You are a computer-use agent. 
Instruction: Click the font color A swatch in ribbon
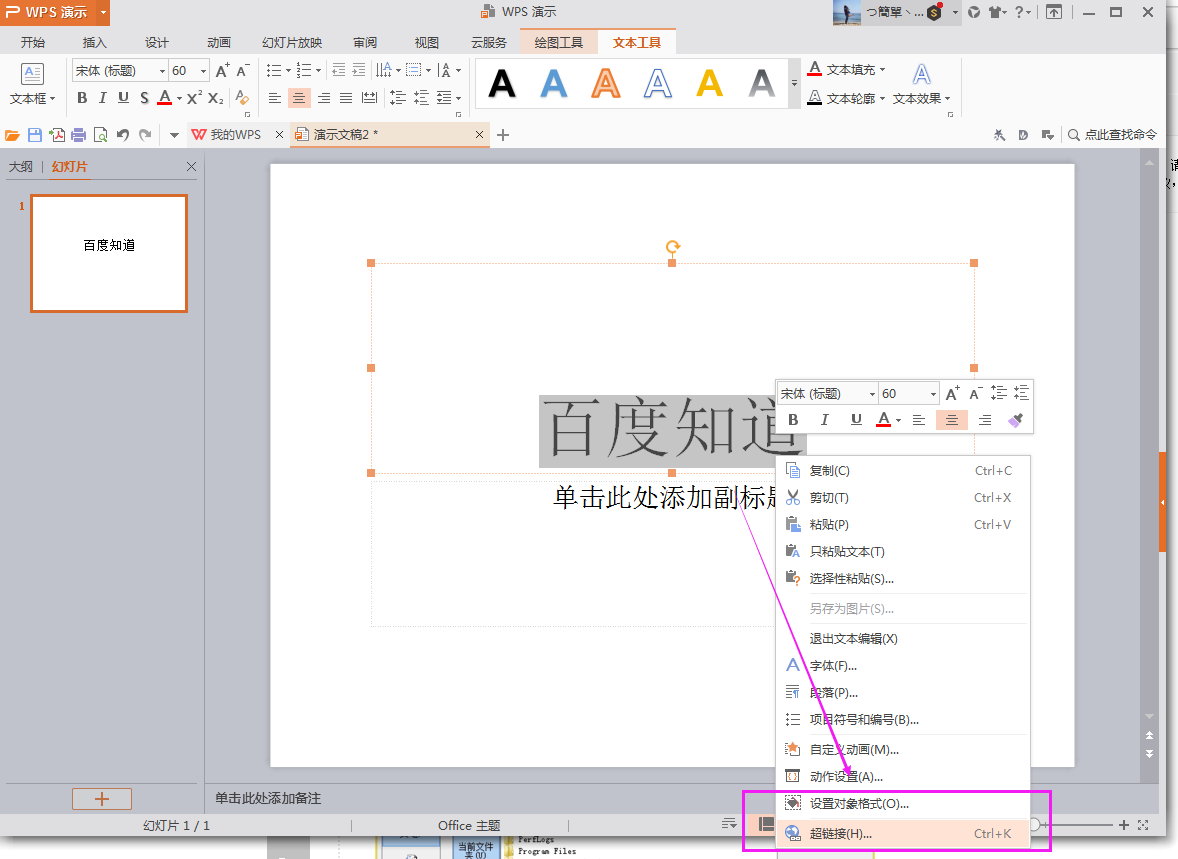click(165, 98)
